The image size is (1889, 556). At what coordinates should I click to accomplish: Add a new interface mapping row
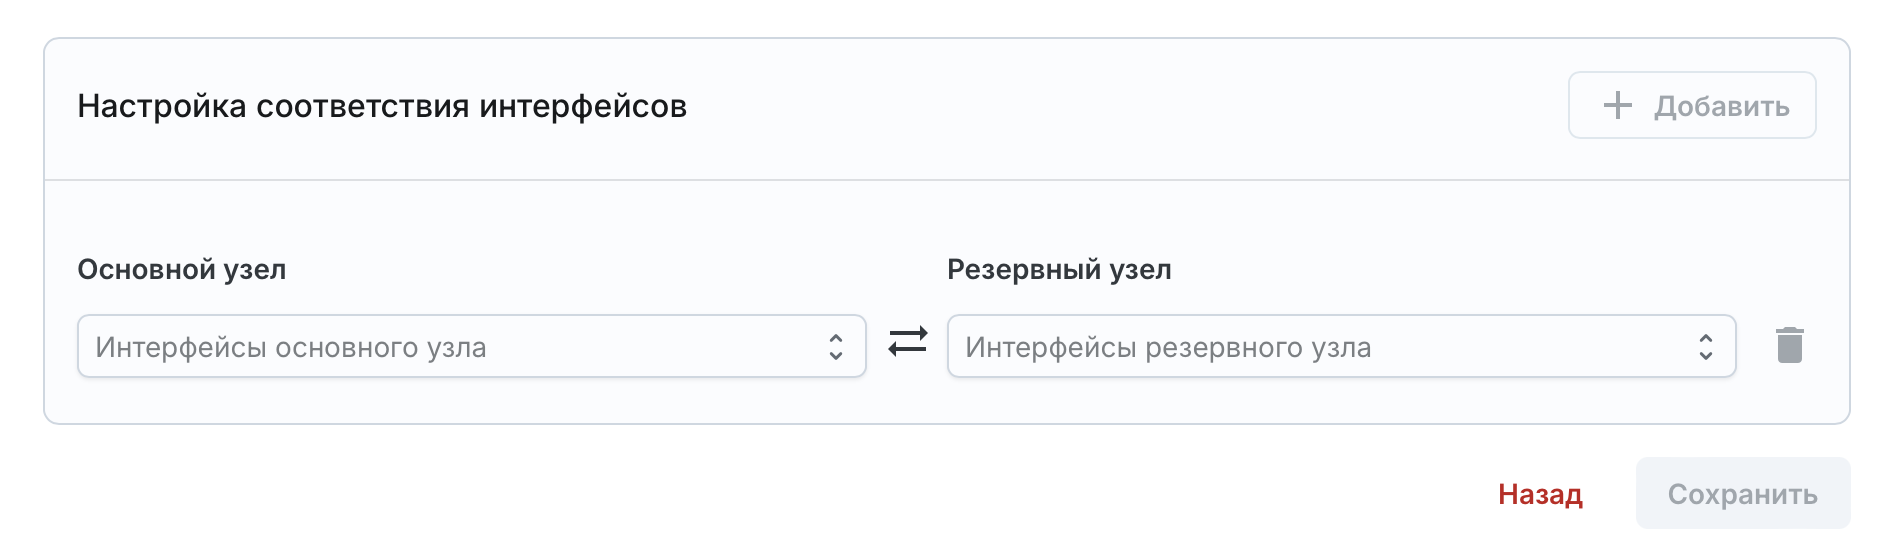tap(1692, 105)
